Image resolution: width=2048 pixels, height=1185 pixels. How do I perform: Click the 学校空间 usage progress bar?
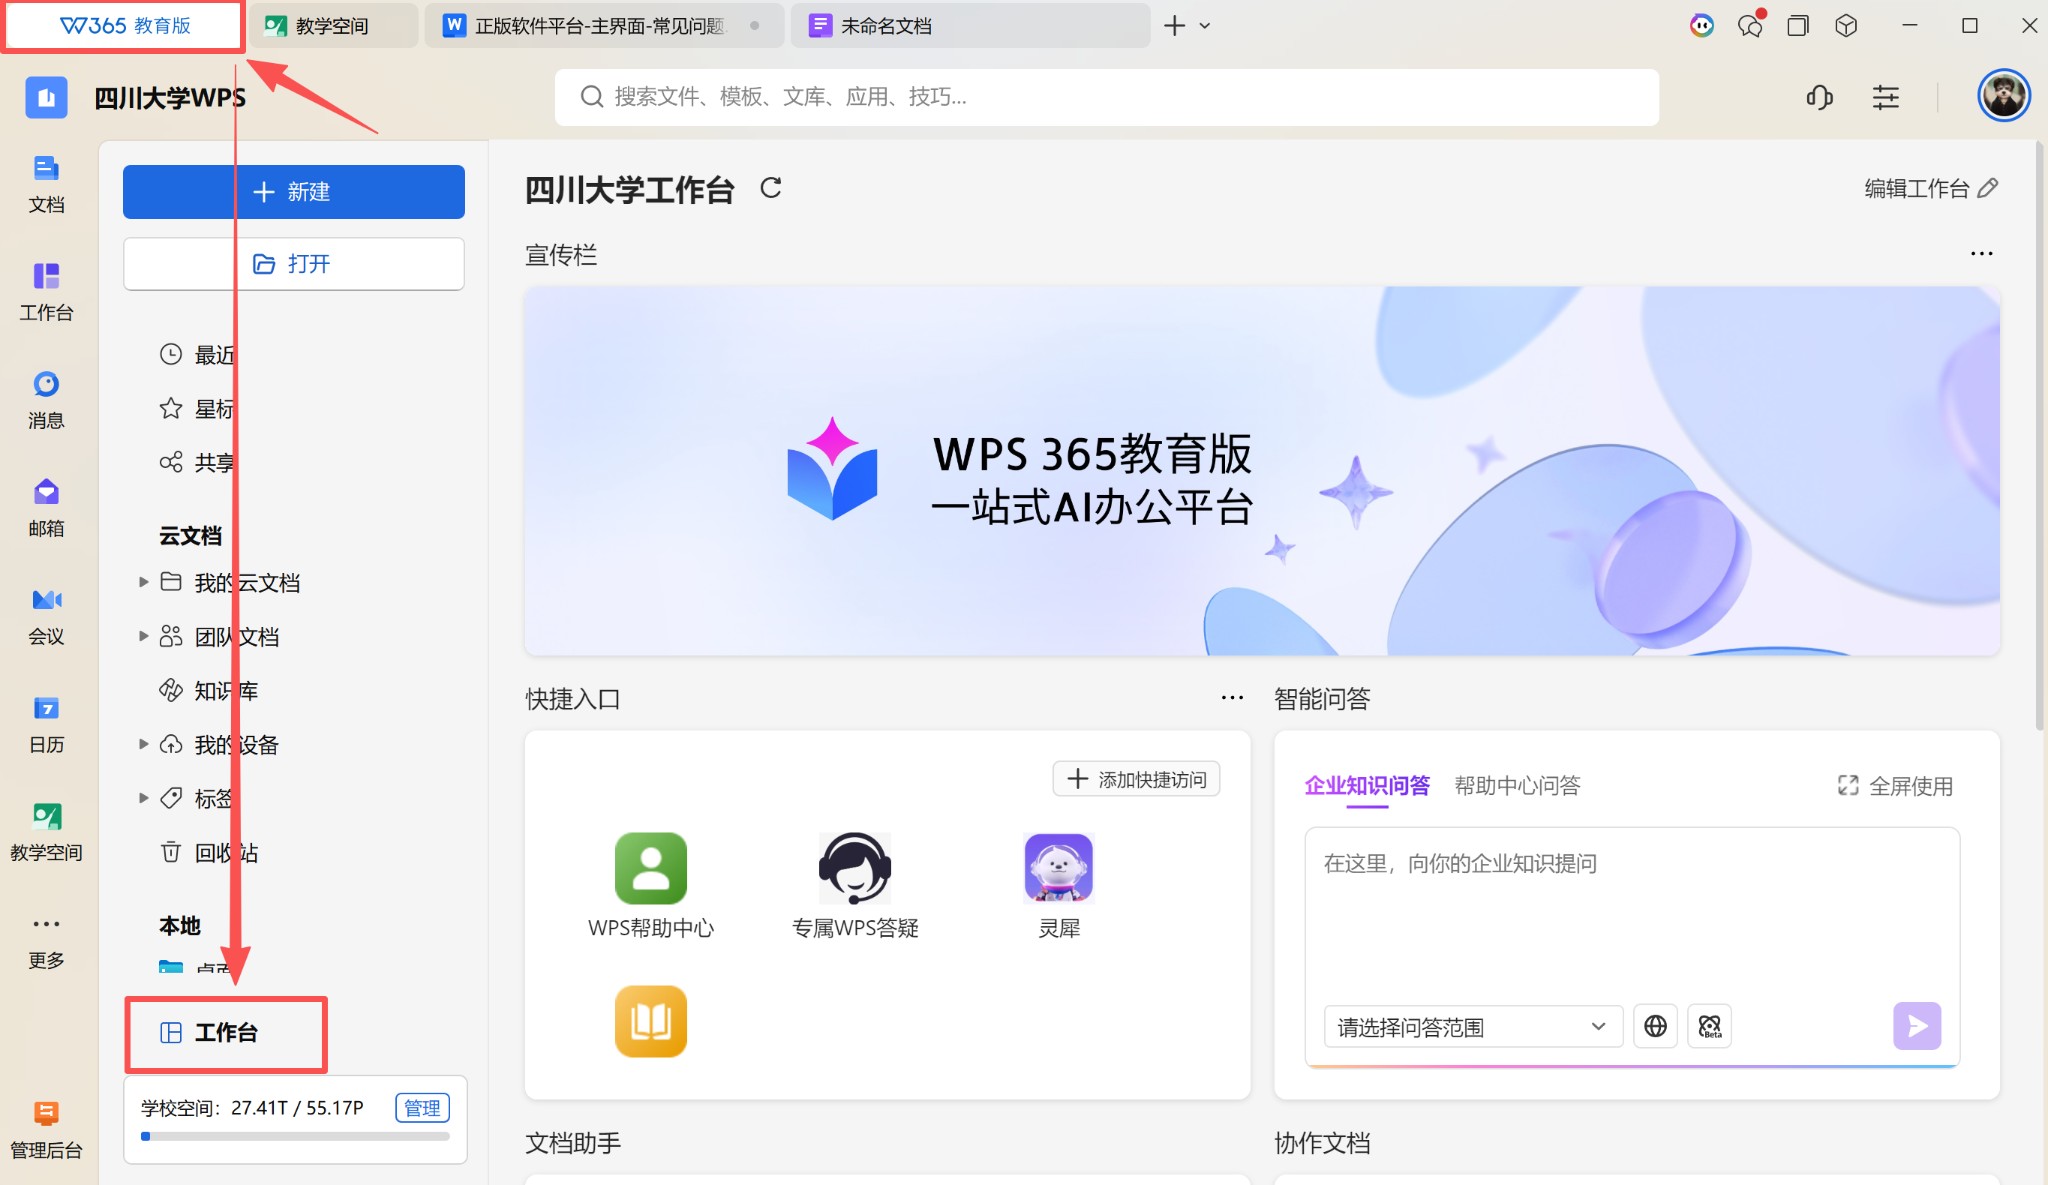295,1136
